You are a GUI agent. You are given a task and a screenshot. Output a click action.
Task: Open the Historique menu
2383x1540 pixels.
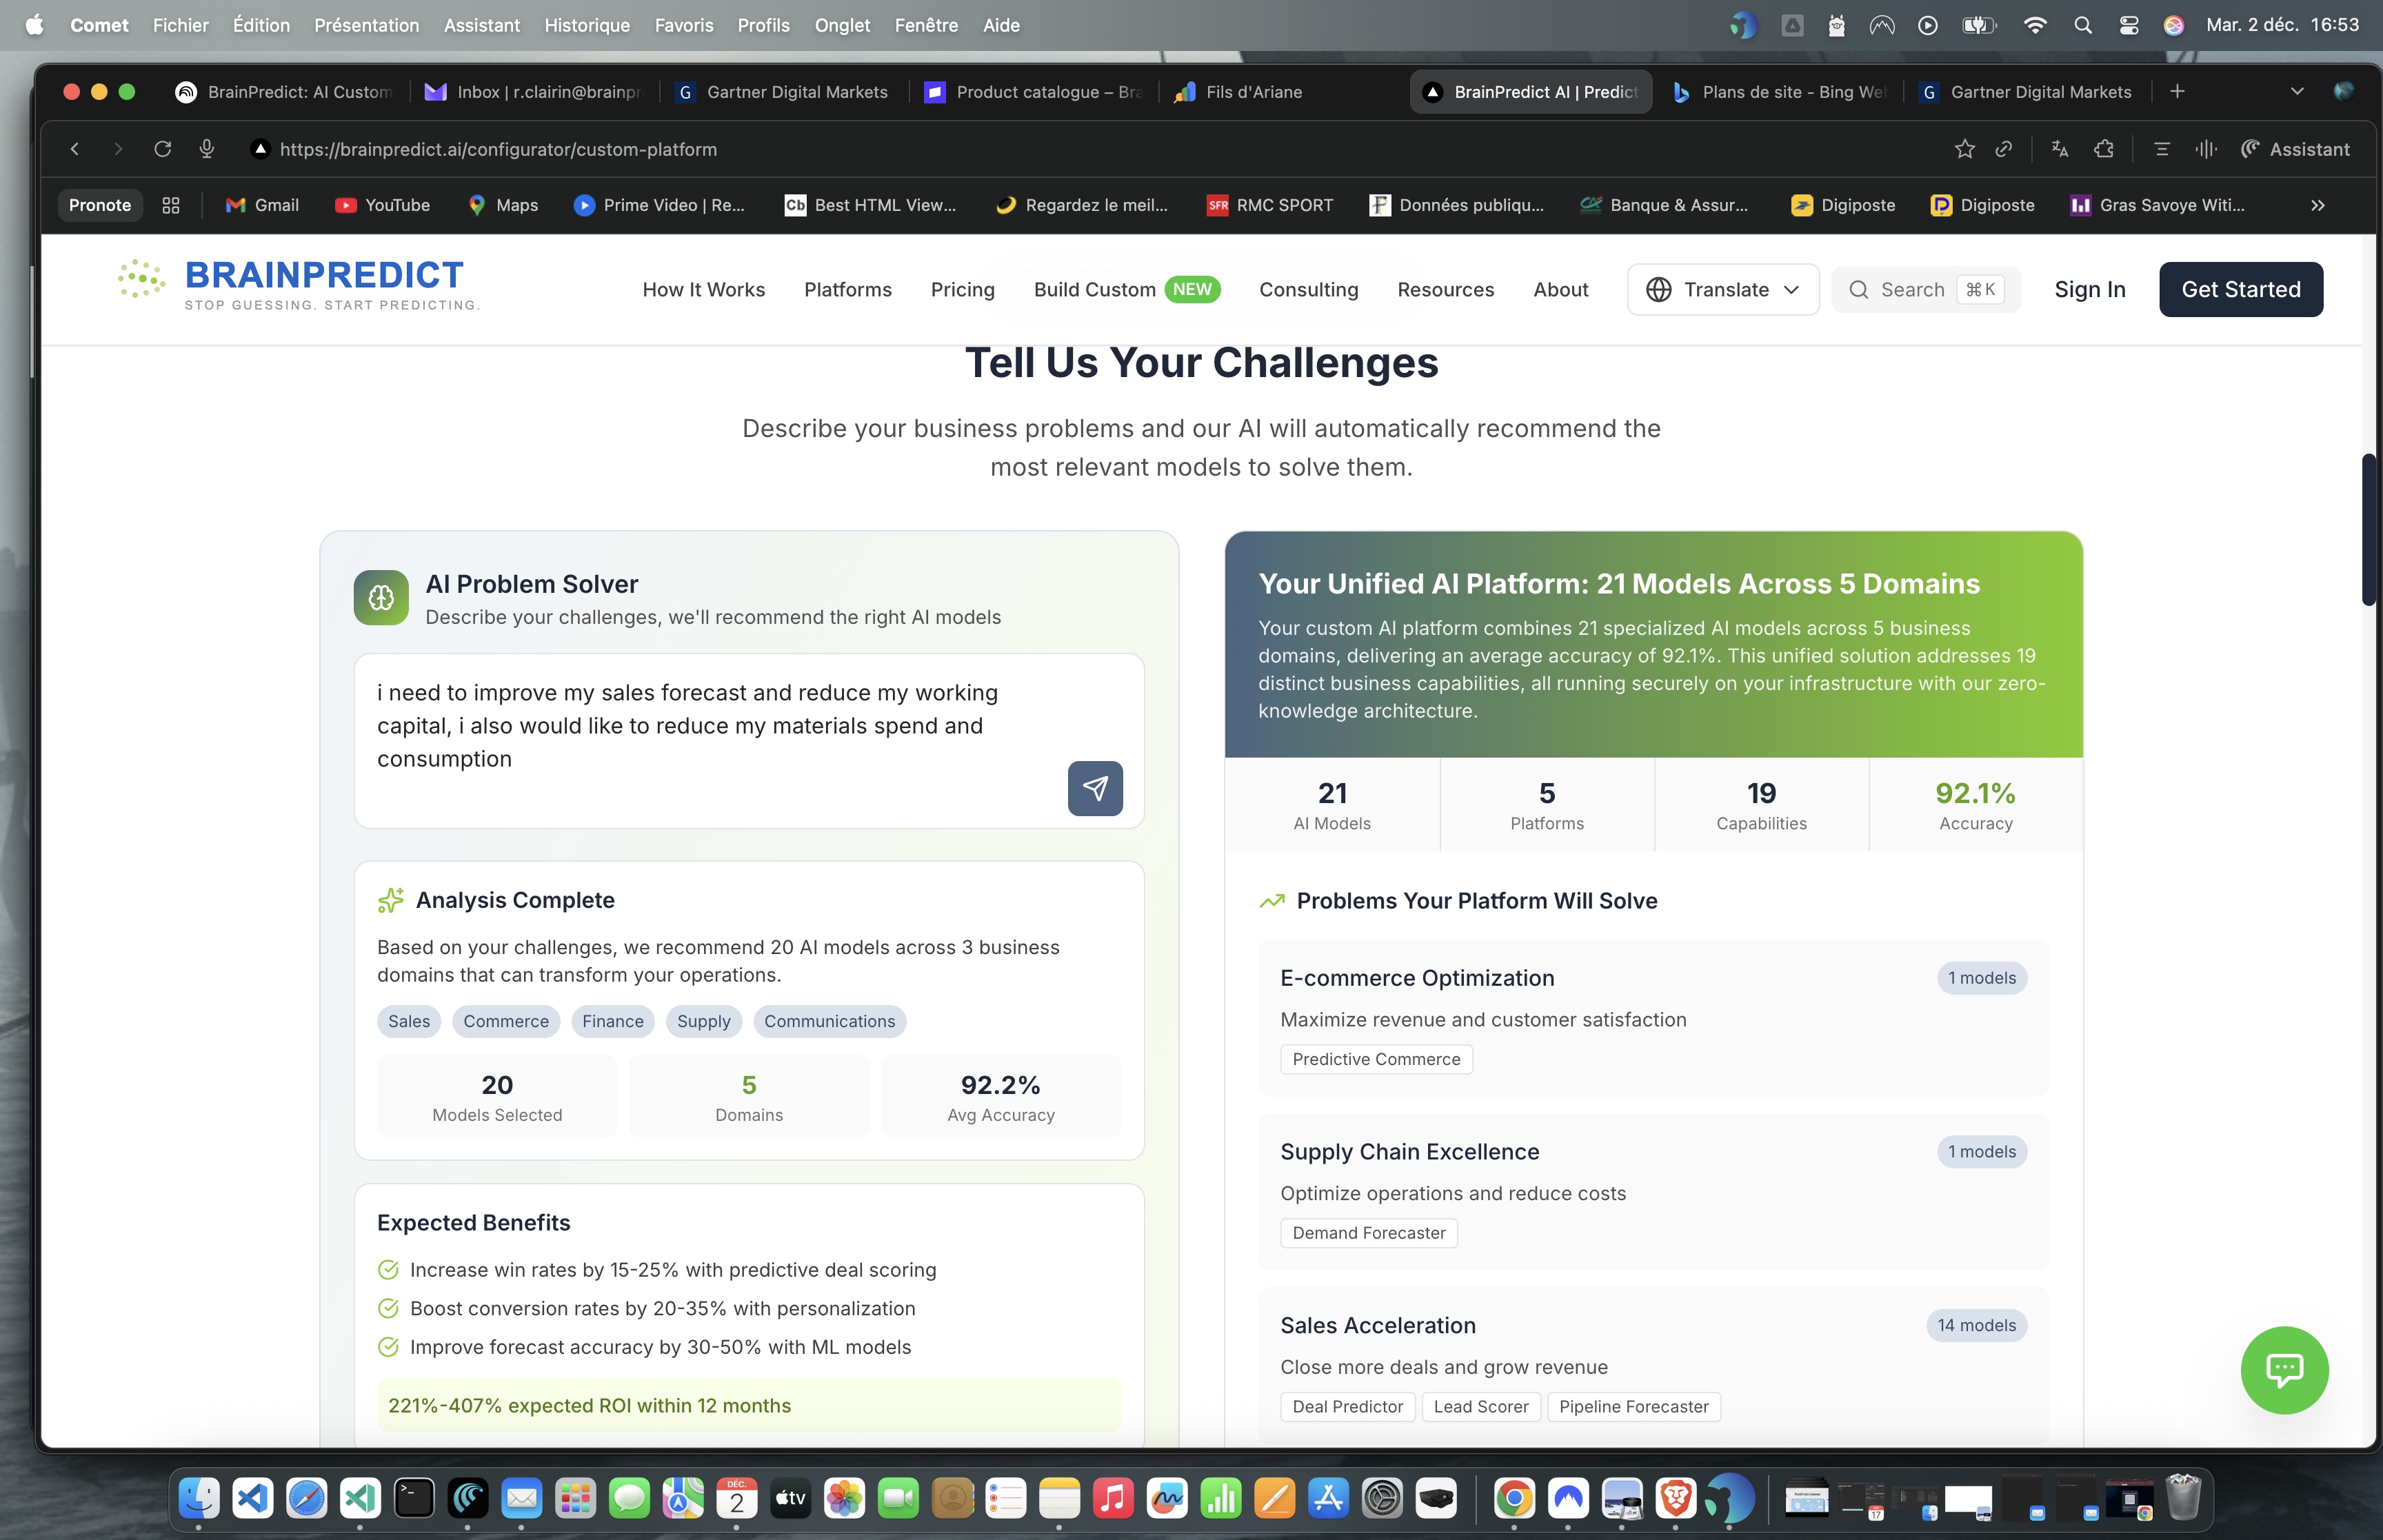[586, 25]
